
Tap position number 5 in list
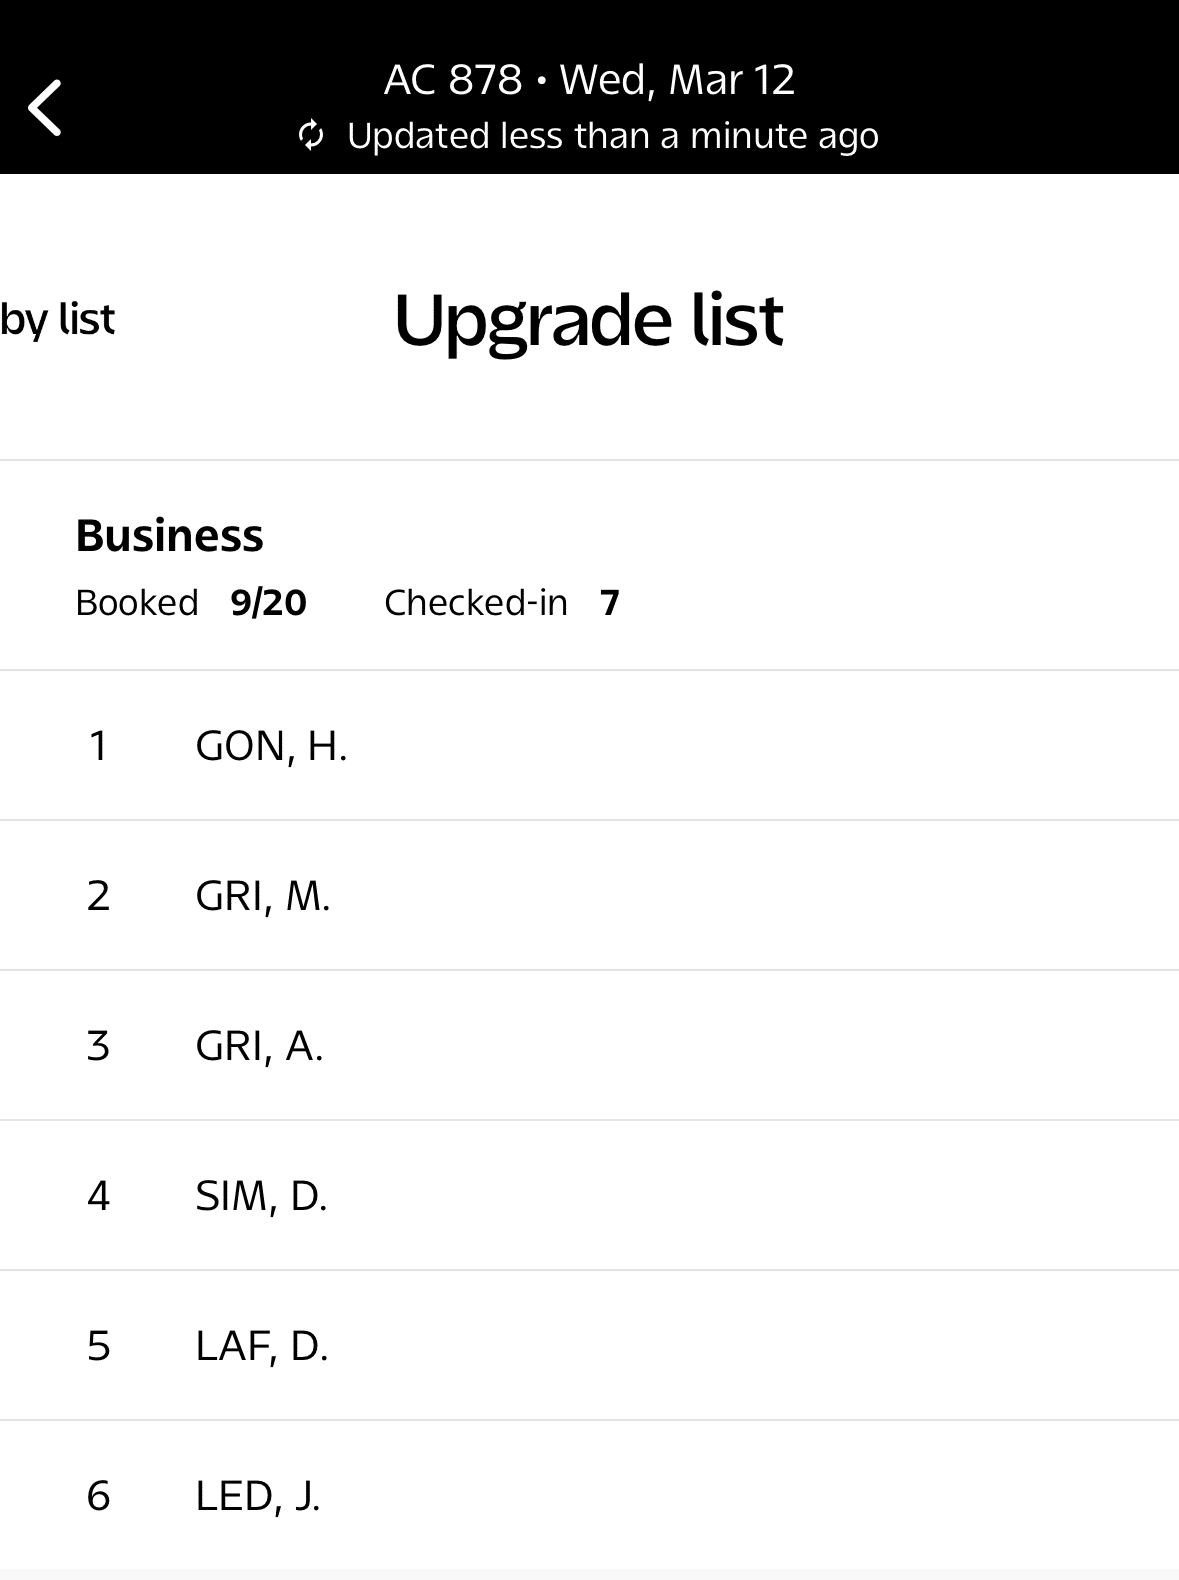98,1346
